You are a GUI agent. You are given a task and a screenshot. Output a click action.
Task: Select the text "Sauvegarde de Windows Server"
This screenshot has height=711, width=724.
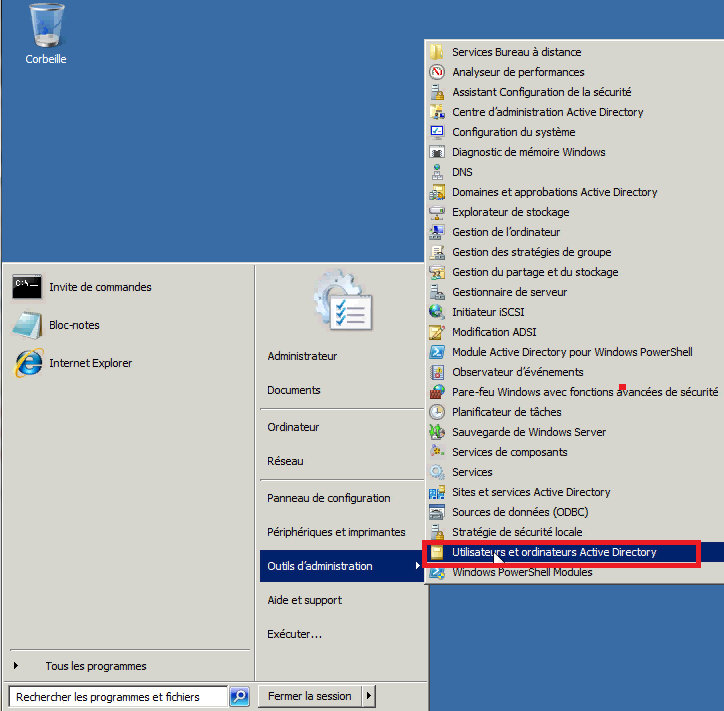click(529, 432)
